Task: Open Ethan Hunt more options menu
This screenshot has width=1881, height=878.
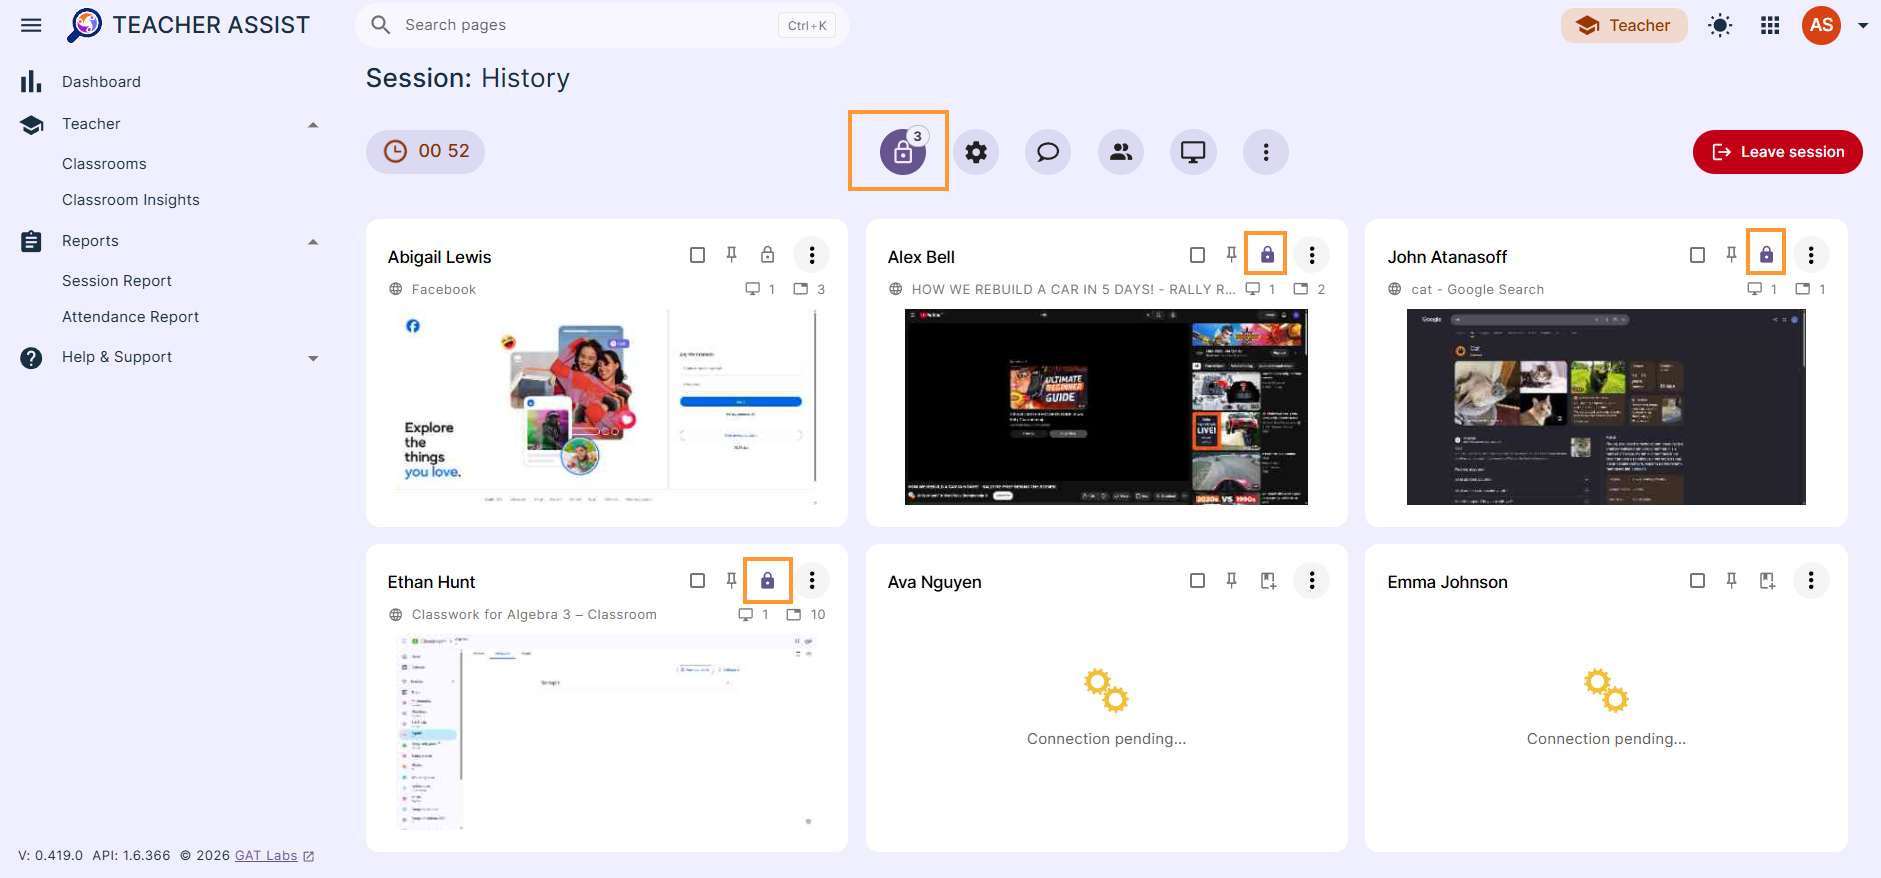Action: (811, 580)
